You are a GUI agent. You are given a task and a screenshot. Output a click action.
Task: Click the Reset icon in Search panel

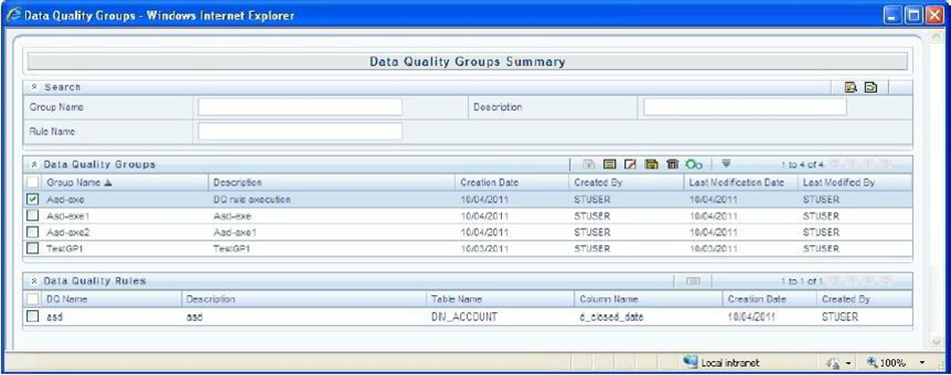871,87
